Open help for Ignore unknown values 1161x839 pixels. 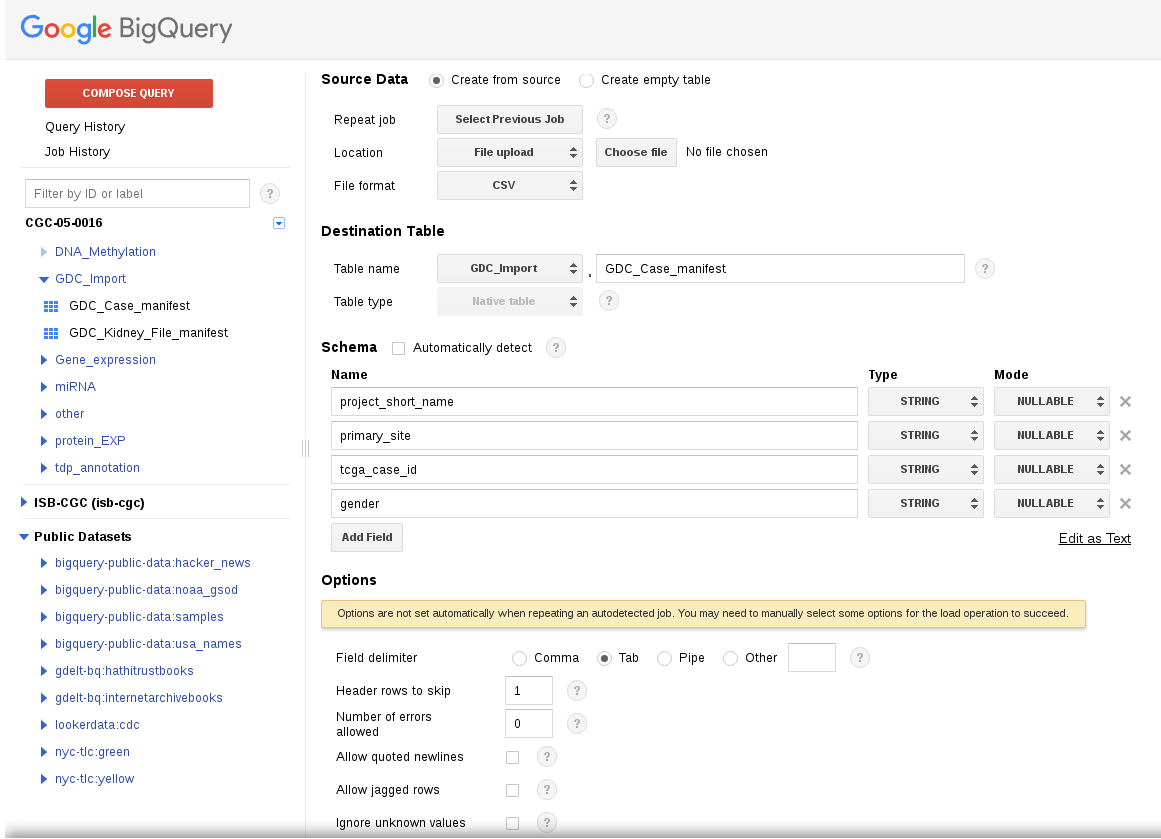546,822
